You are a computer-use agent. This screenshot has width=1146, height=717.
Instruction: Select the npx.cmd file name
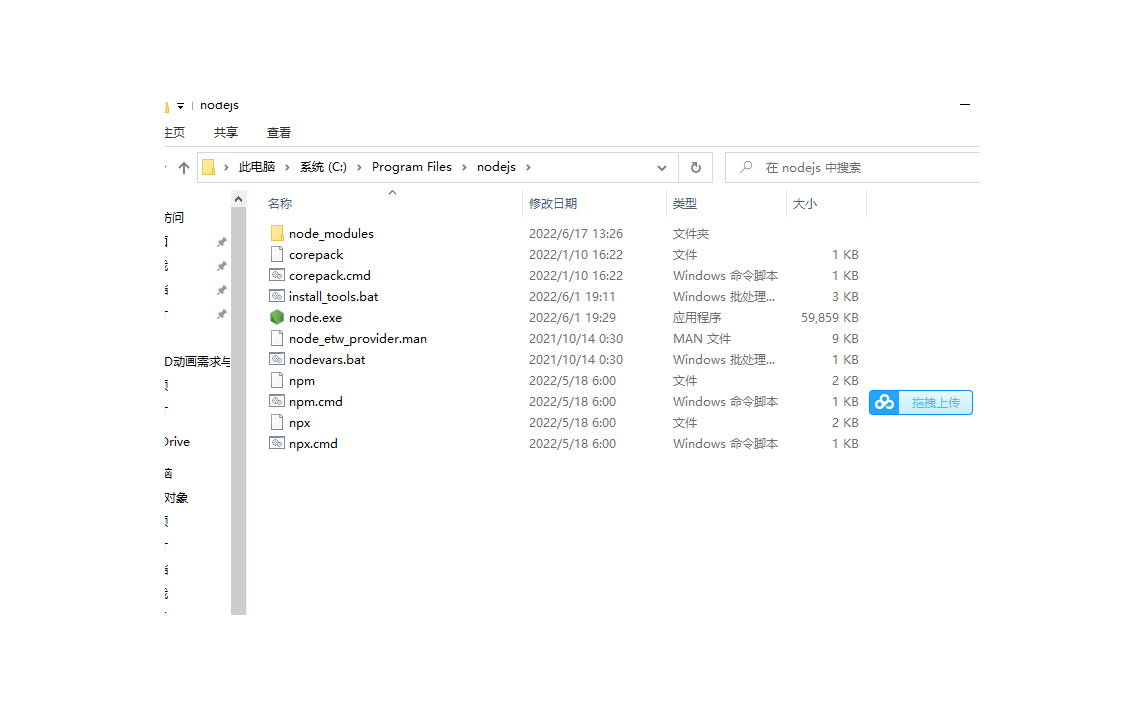pos(313,444)
